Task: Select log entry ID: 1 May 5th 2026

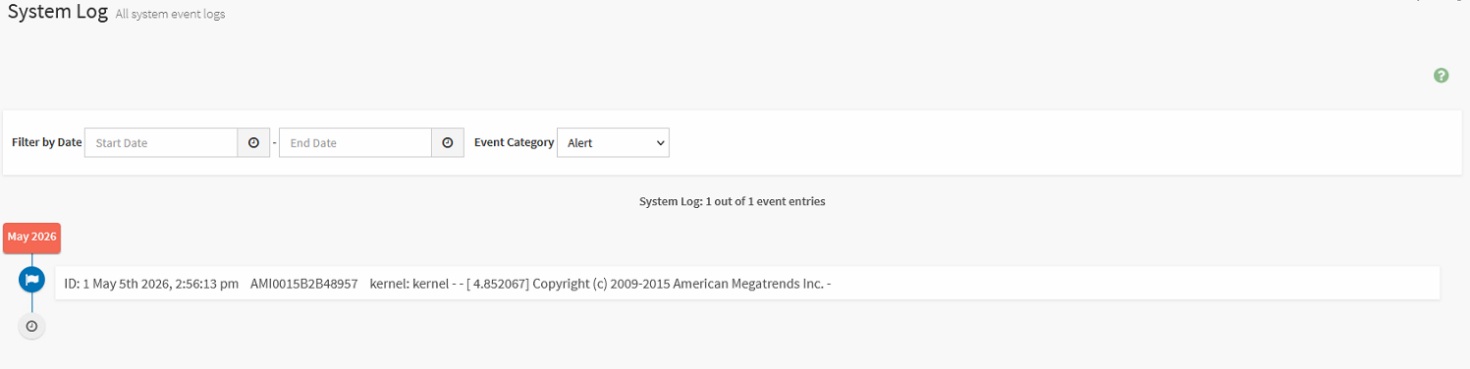Action: coord(747,283)
